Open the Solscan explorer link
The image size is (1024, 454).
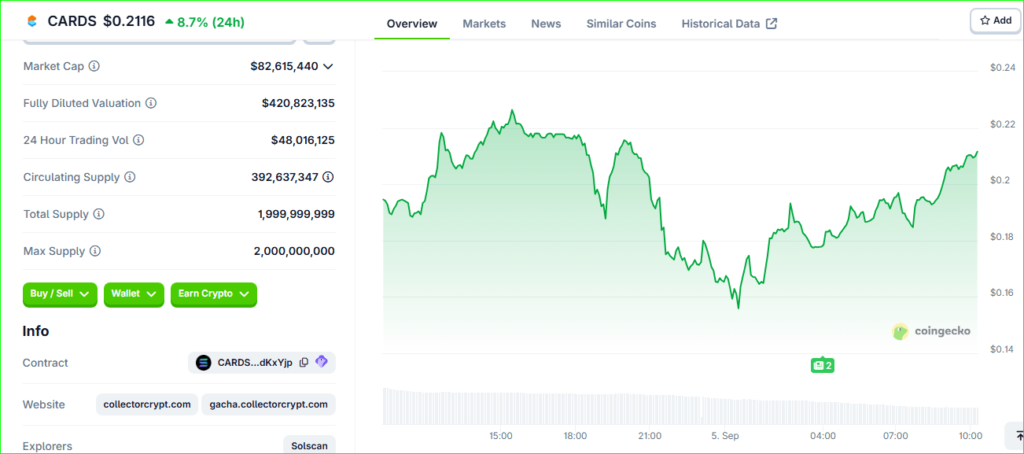click(x=309, y=446)
